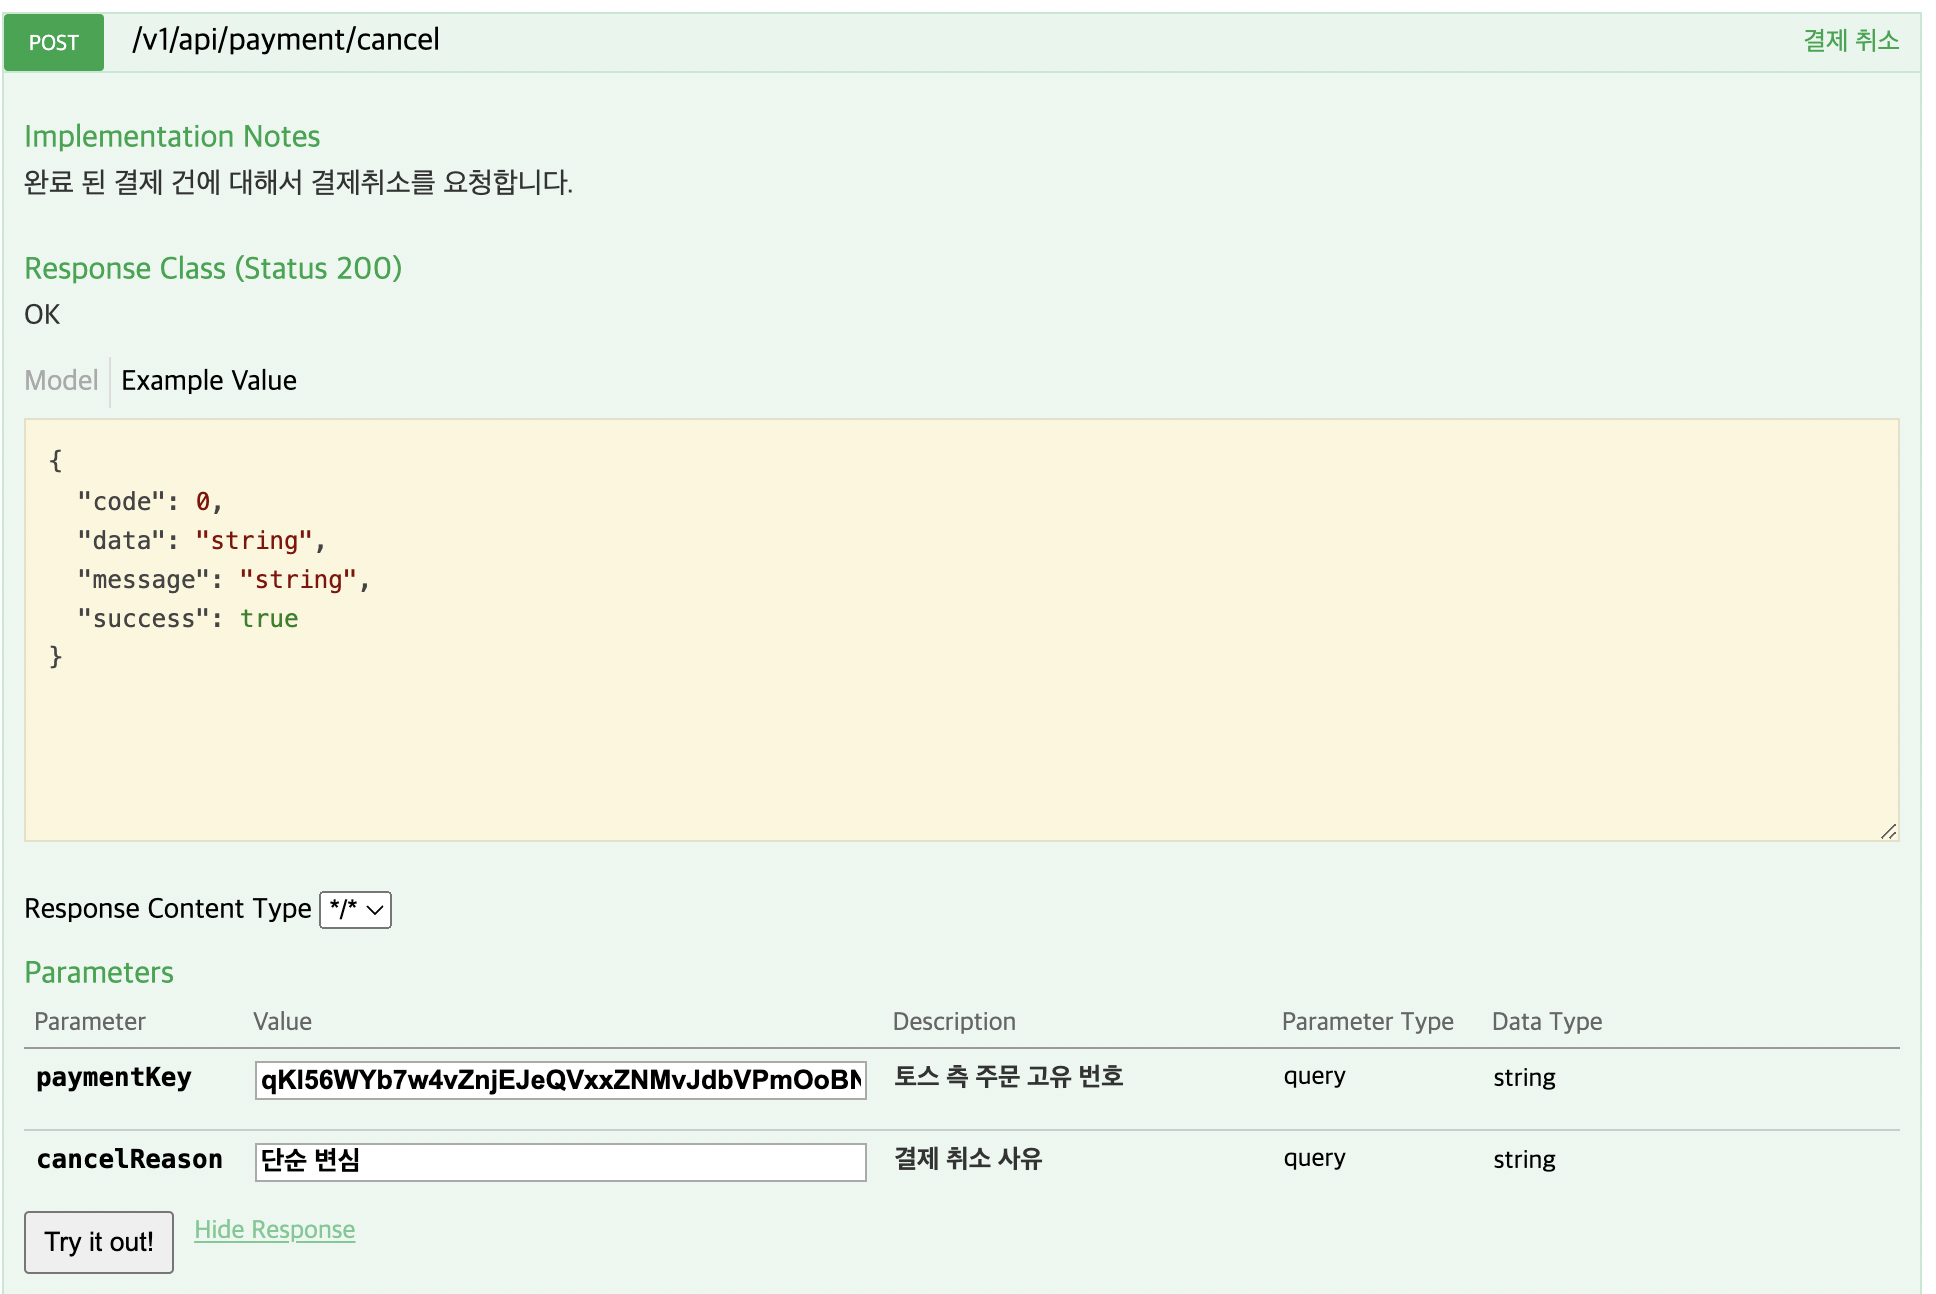Click the Description column header
This screenshot has height=1294, width=1936.
coord(953,1021)
